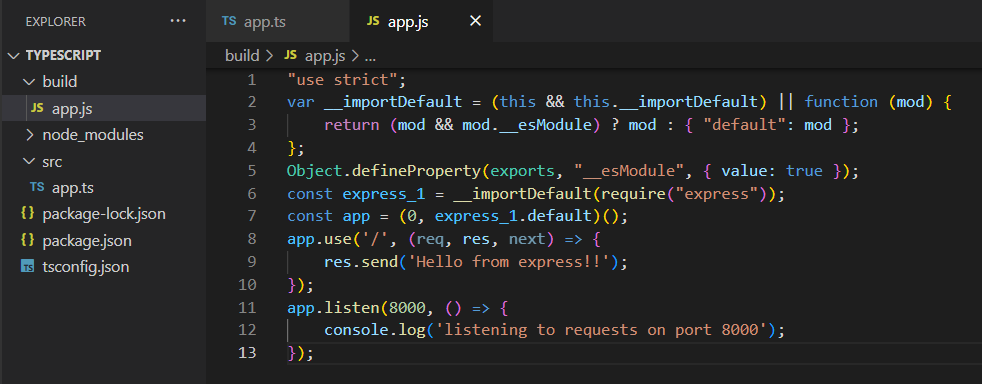Click the JS icon on the app.js tab
Image resolution: width=982 pixels, height=384 pixels.
point(373,21)
